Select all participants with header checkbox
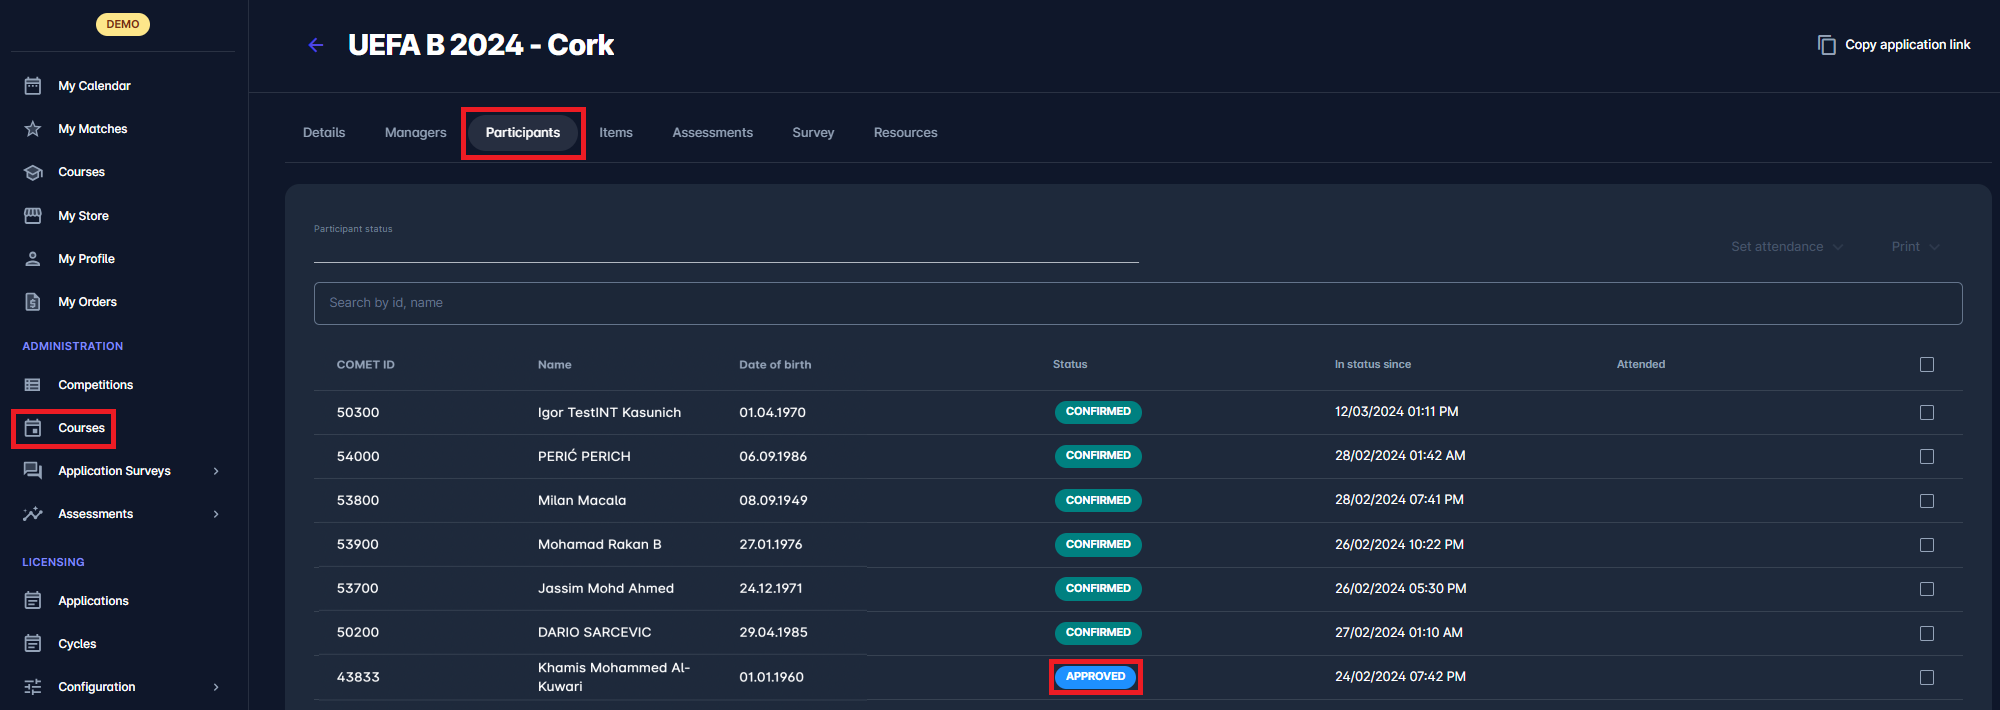Image resolution: width=2000 pixels, height=710 pixels. 1926,365
